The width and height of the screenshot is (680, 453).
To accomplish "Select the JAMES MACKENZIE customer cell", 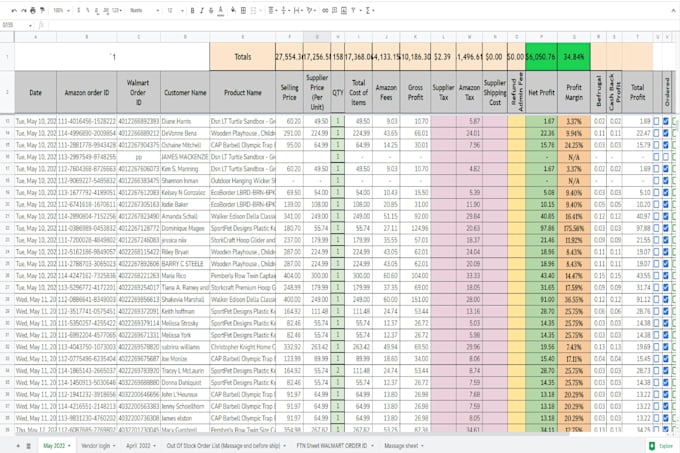I will click(185, 156).
